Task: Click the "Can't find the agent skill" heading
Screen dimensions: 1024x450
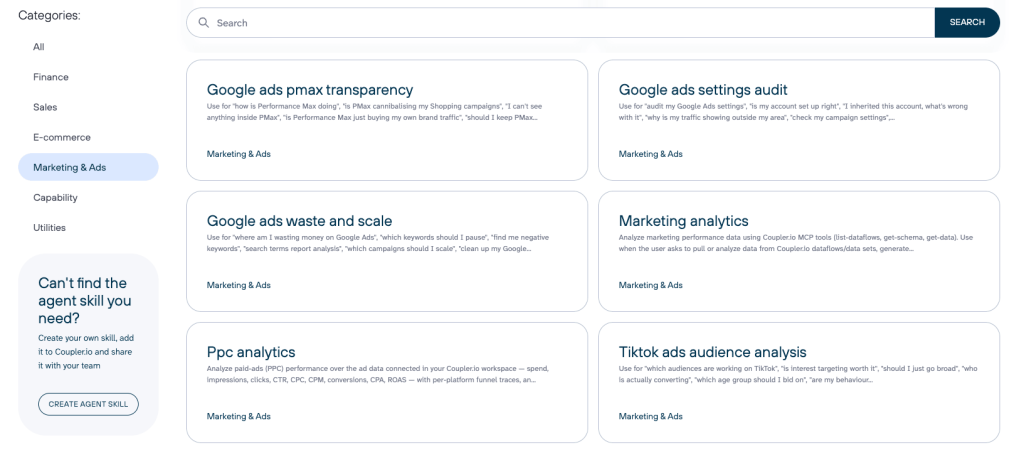Action: [85, 301]
